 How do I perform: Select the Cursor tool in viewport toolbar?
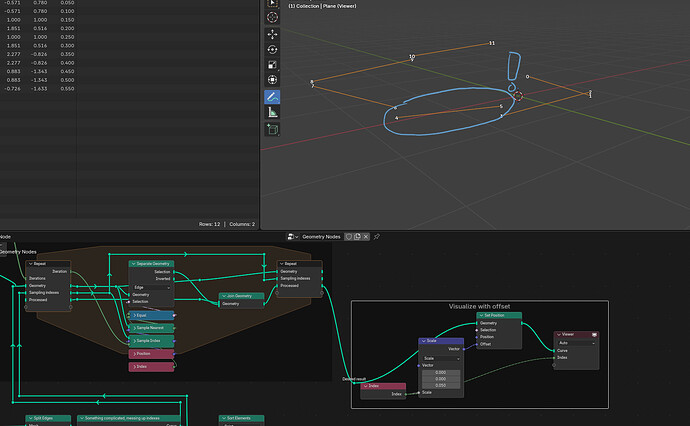pos(272,18)
